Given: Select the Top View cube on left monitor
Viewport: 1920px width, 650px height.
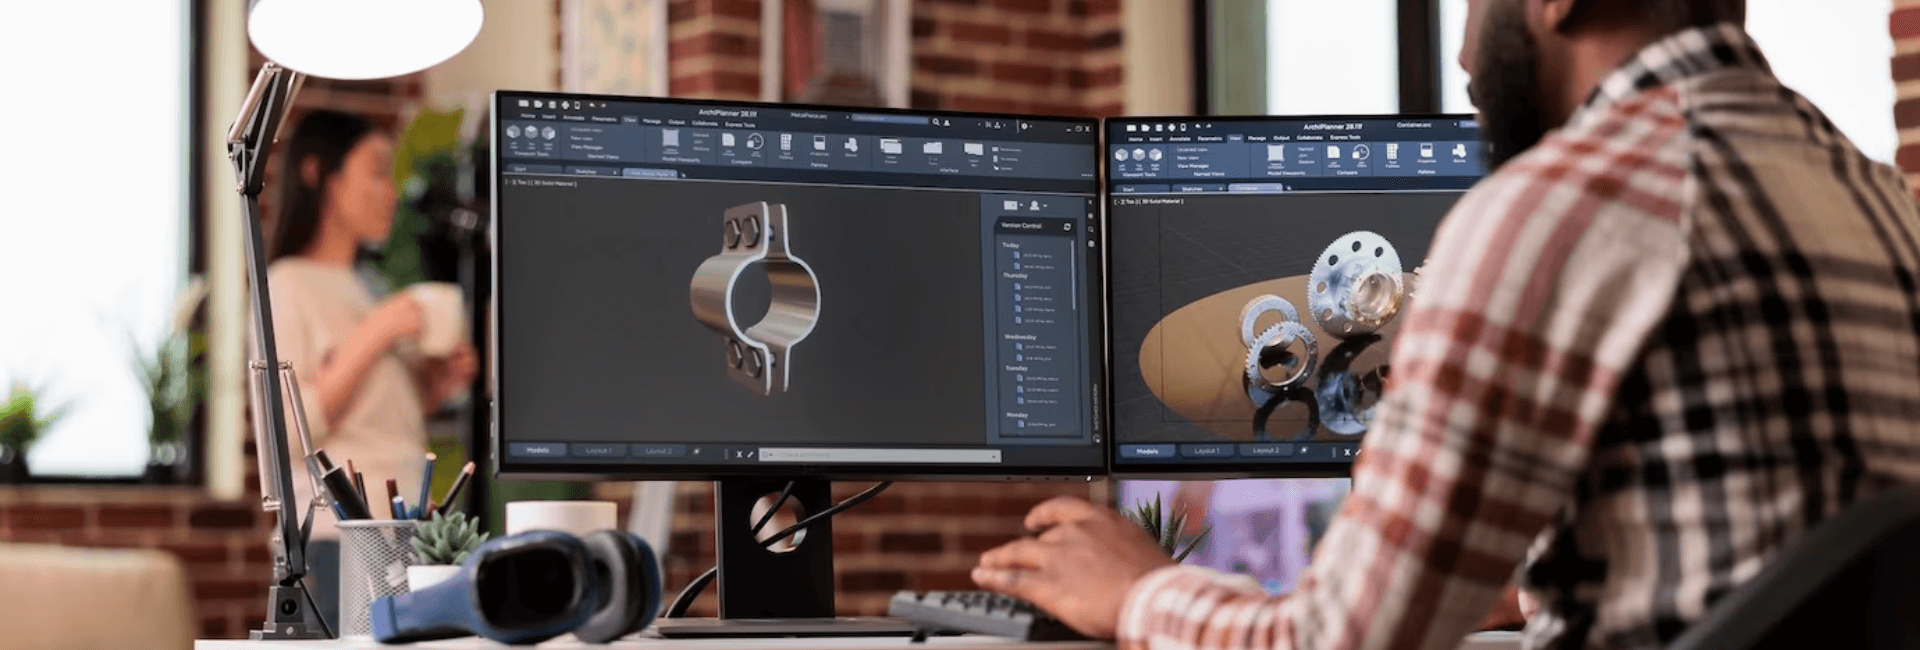Looking at the screenshot, I should pos(531,134).
